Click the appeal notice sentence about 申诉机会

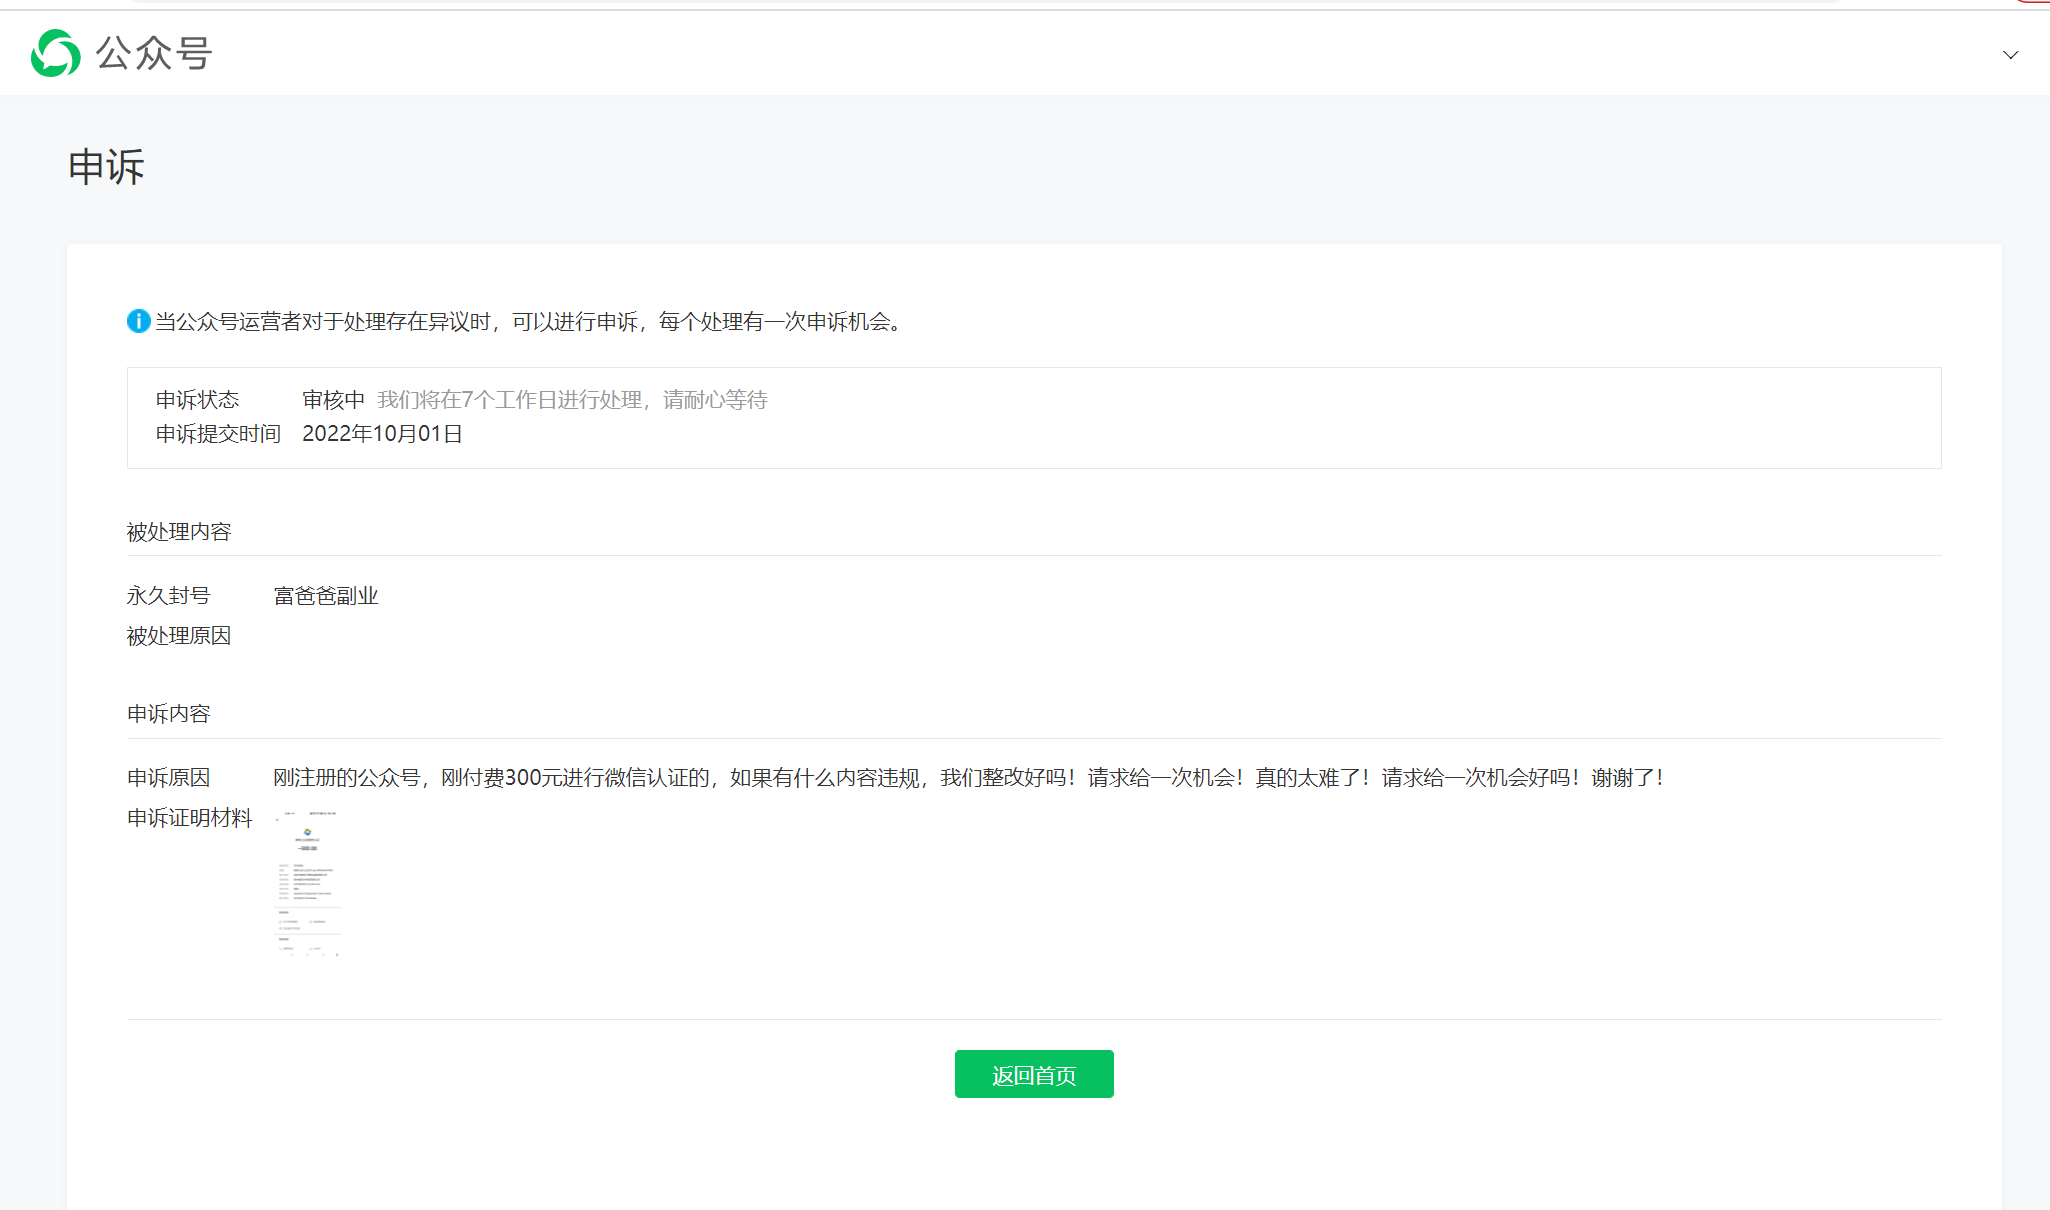coord(530,321)
